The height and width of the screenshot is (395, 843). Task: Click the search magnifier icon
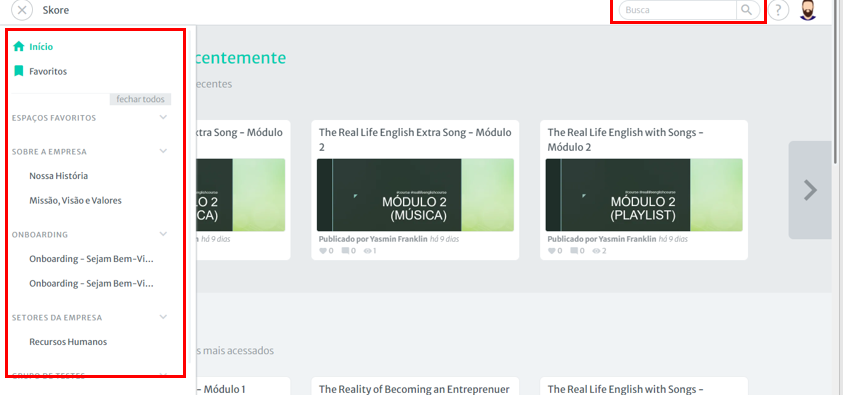(746, 10)
